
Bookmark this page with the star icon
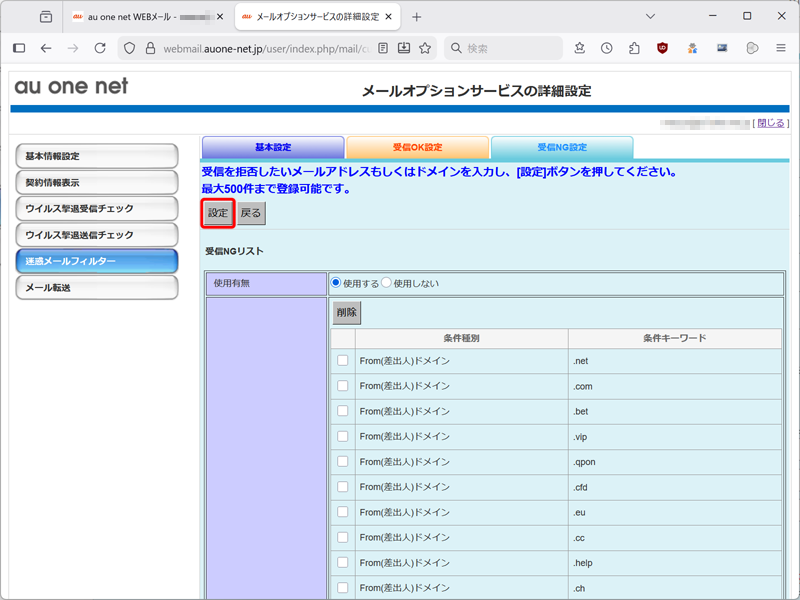coord(425,48)
